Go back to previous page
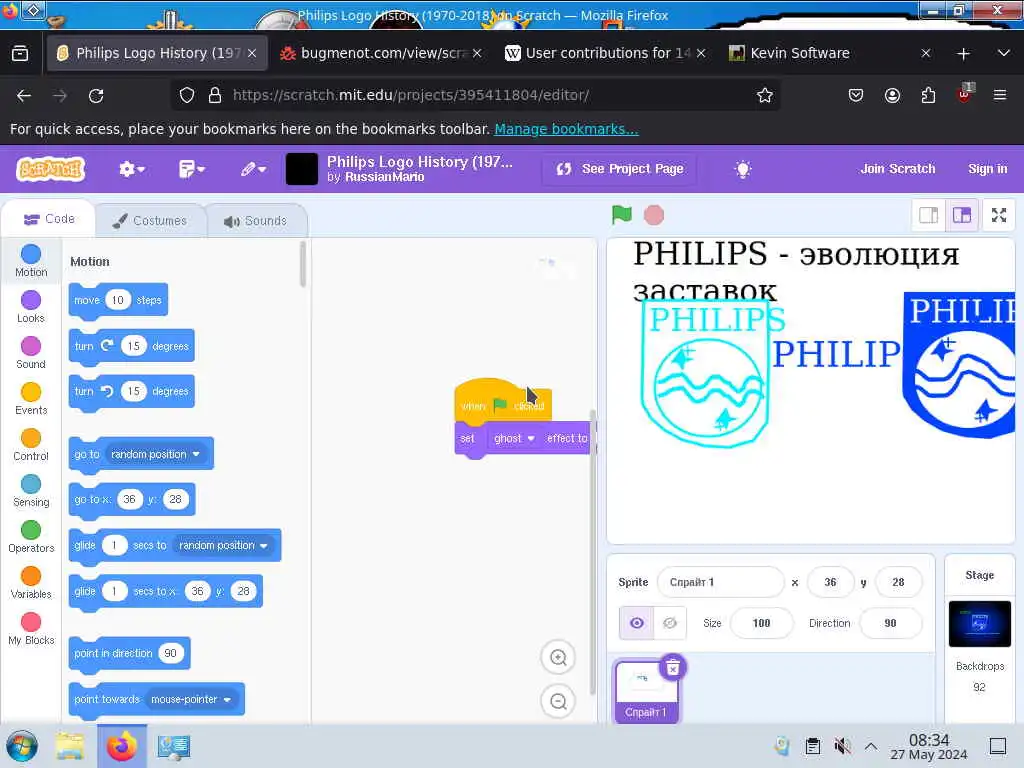Viewport: 1024px width, 768px height. tap(24, 96)
